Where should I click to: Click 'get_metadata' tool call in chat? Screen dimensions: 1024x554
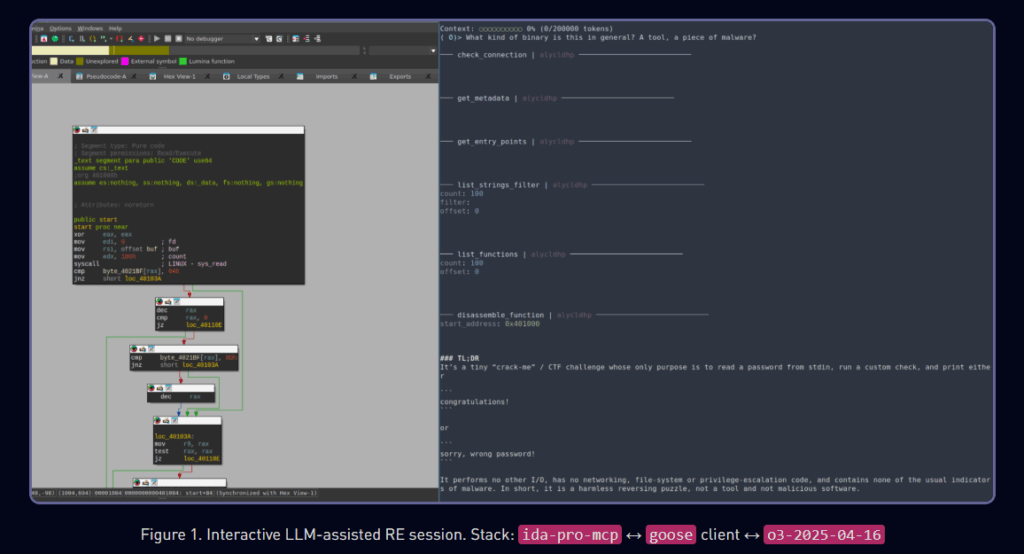click(483, 98)
